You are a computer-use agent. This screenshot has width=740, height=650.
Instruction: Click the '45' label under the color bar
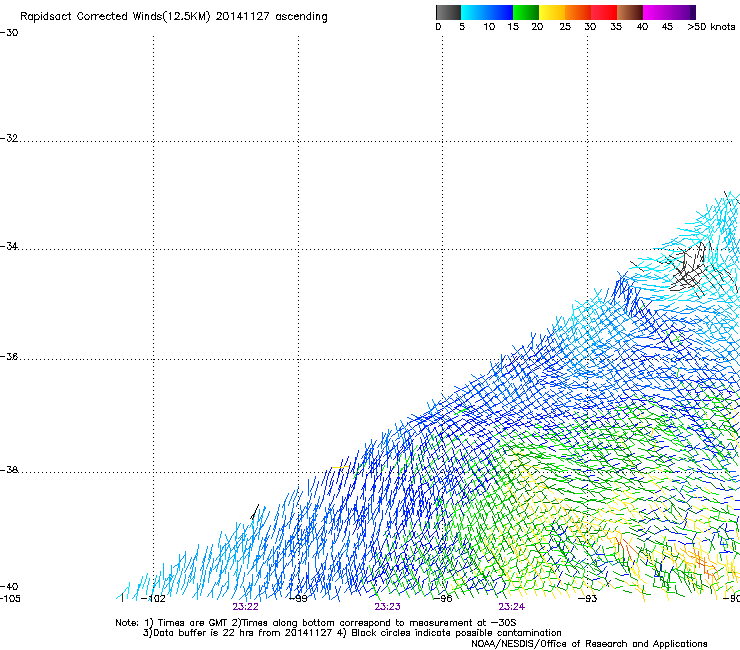667,27
